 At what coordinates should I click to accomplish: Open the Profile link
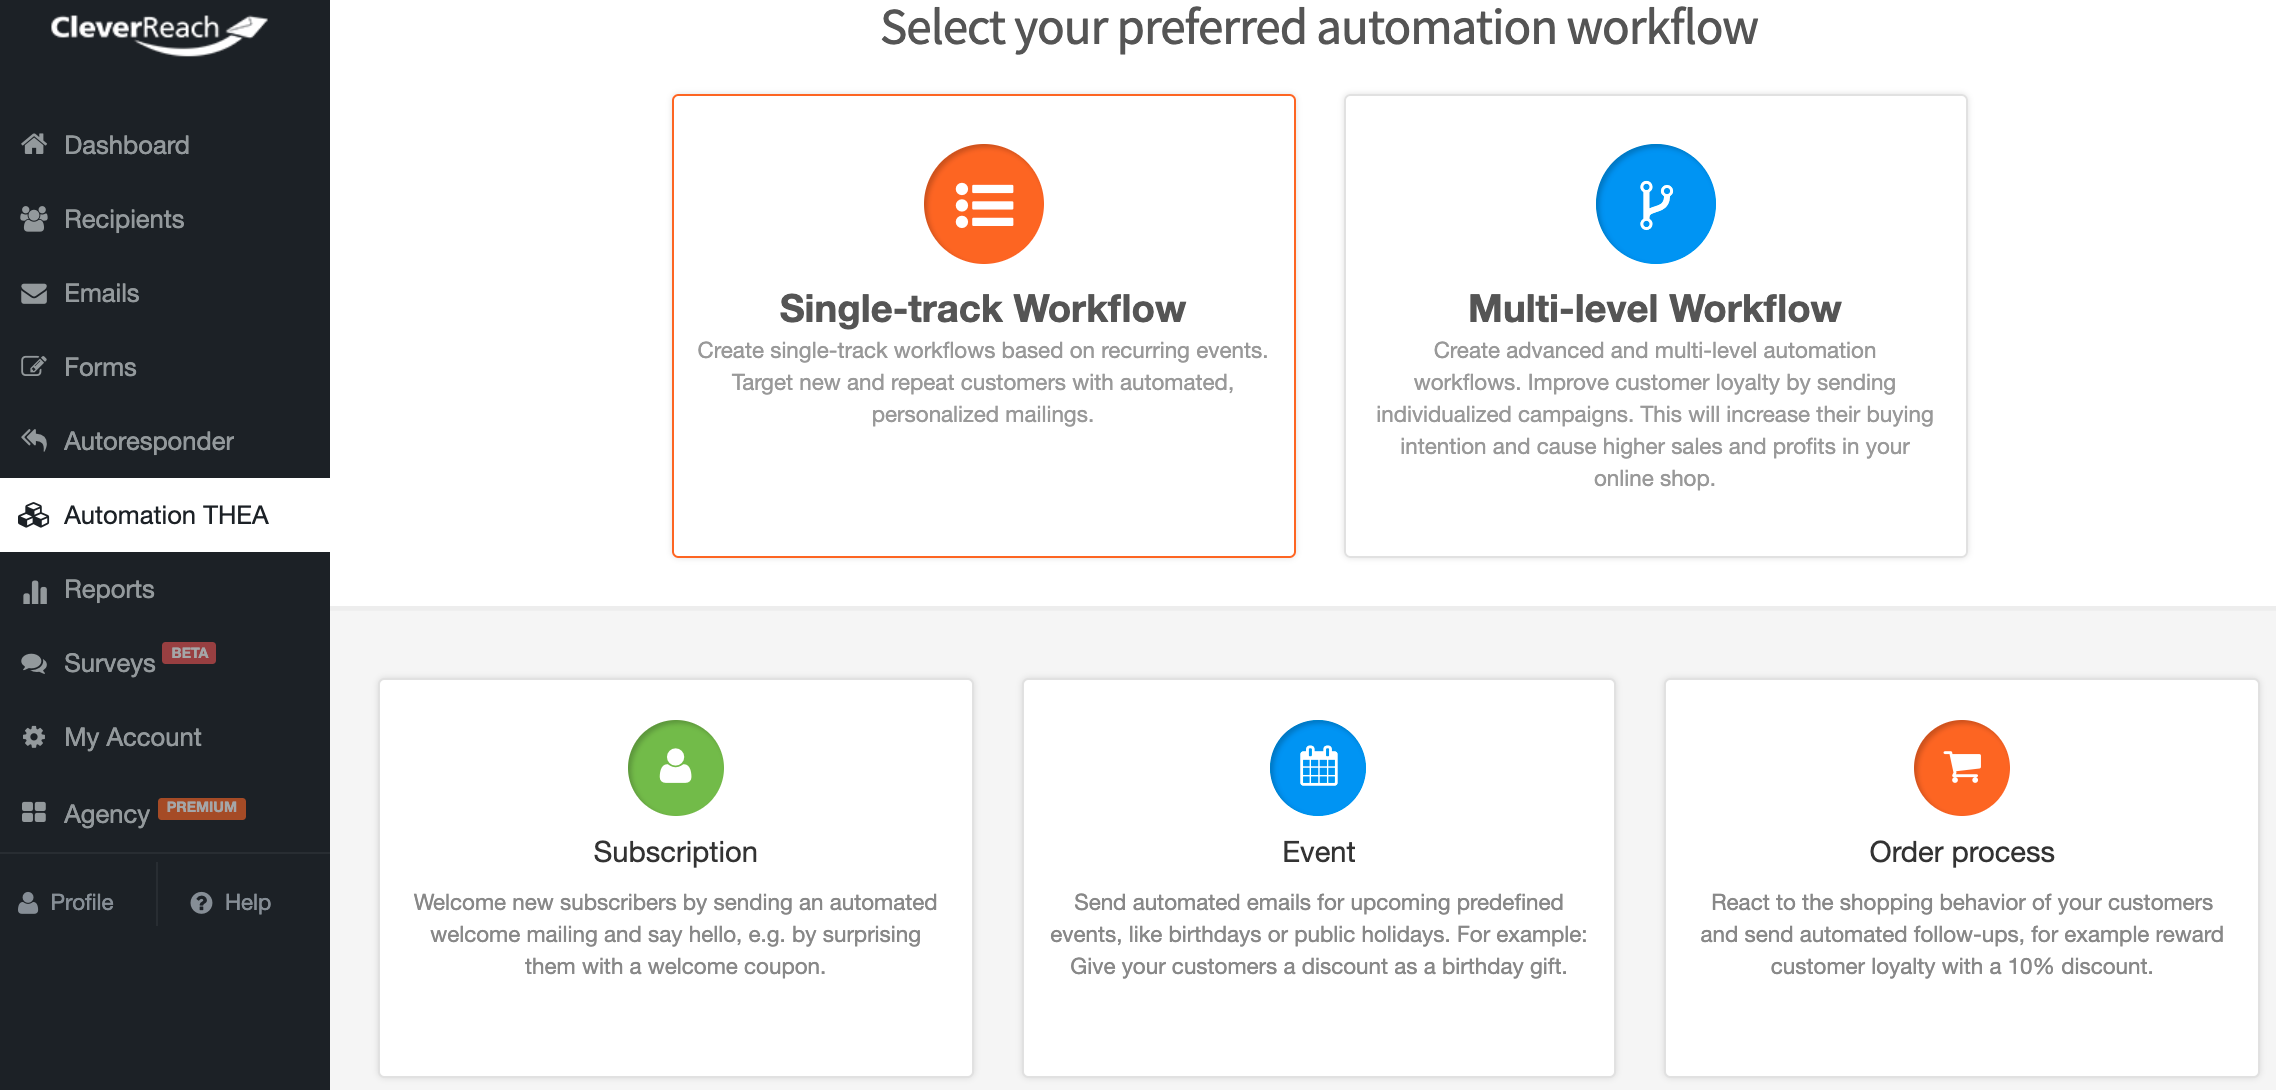tap(66, 902)
